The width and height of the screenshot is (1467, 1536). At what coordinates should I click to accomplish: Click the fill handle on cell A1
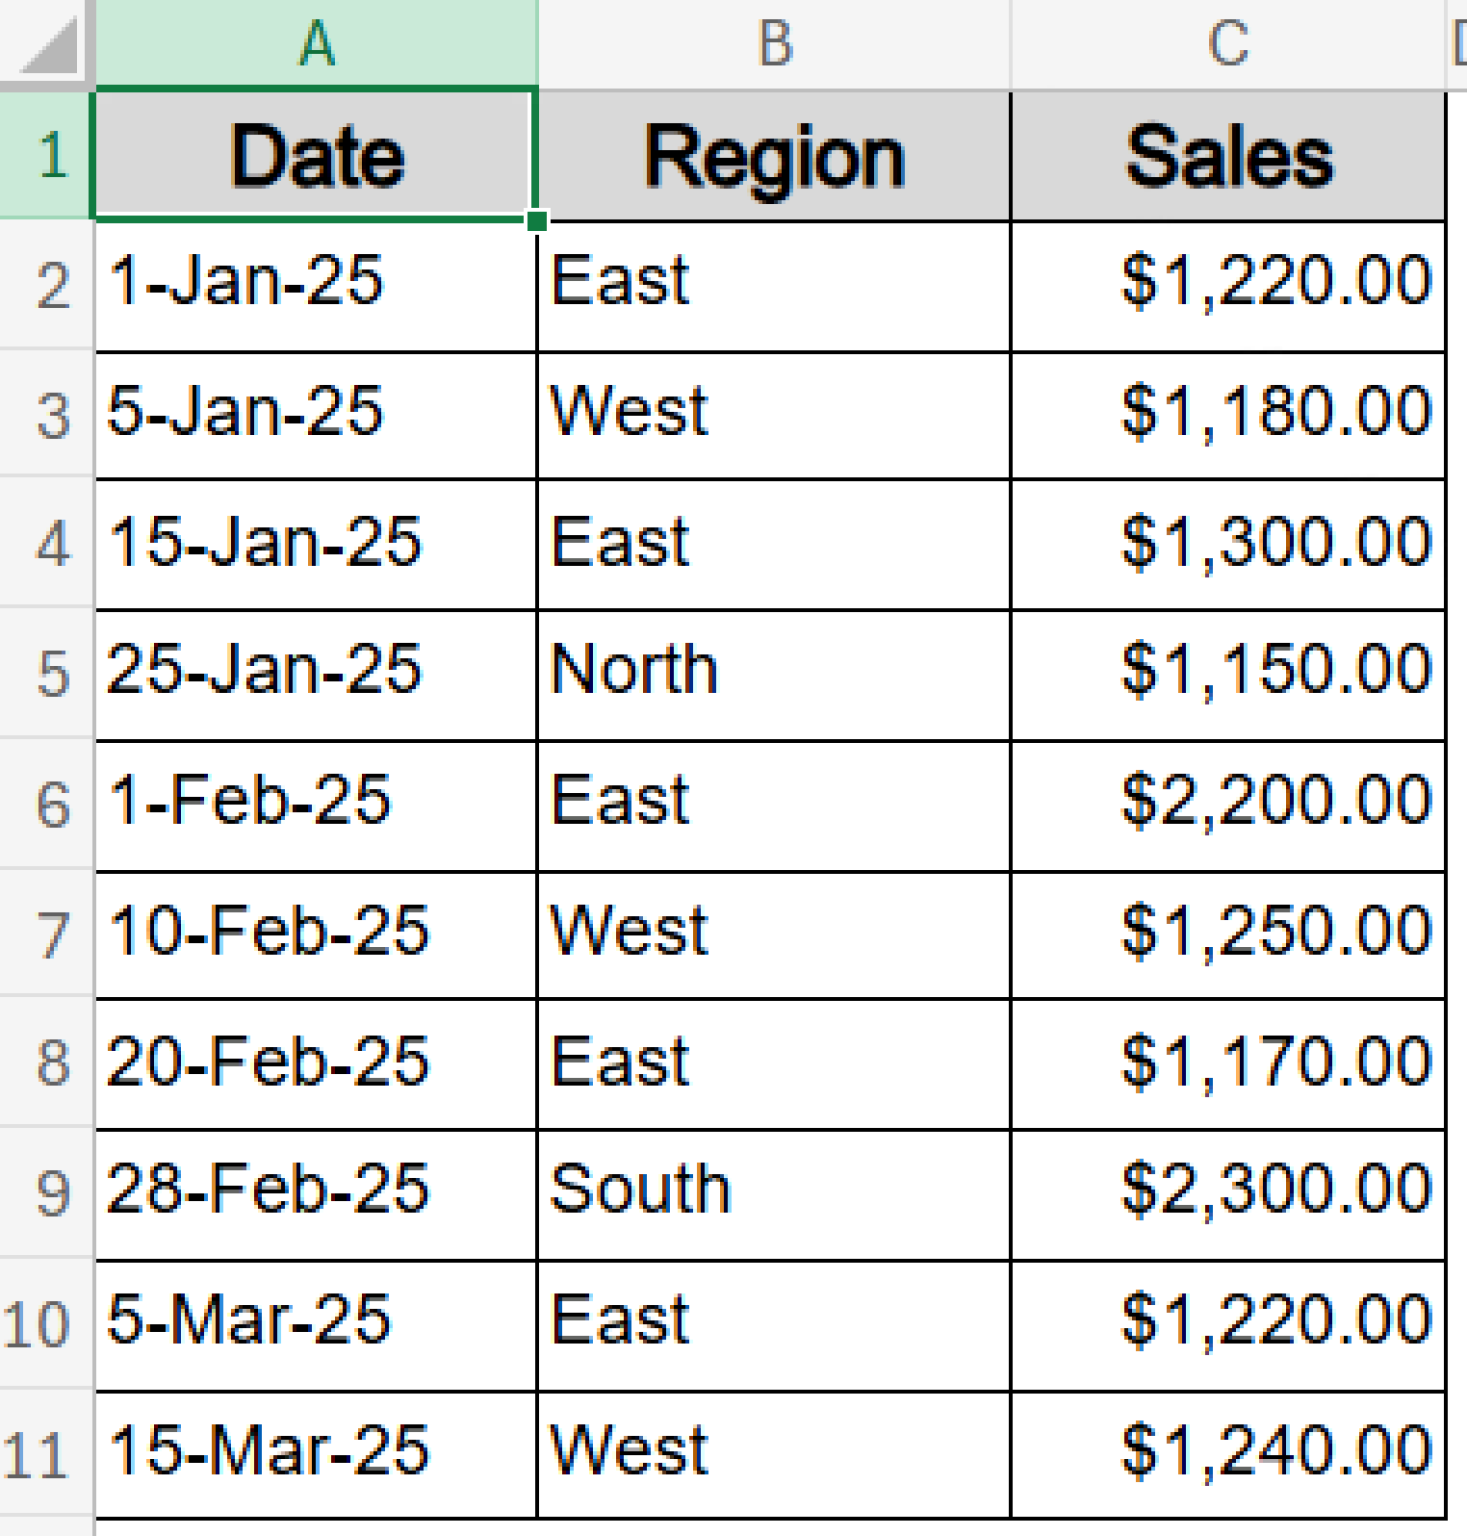pos(537,218)
